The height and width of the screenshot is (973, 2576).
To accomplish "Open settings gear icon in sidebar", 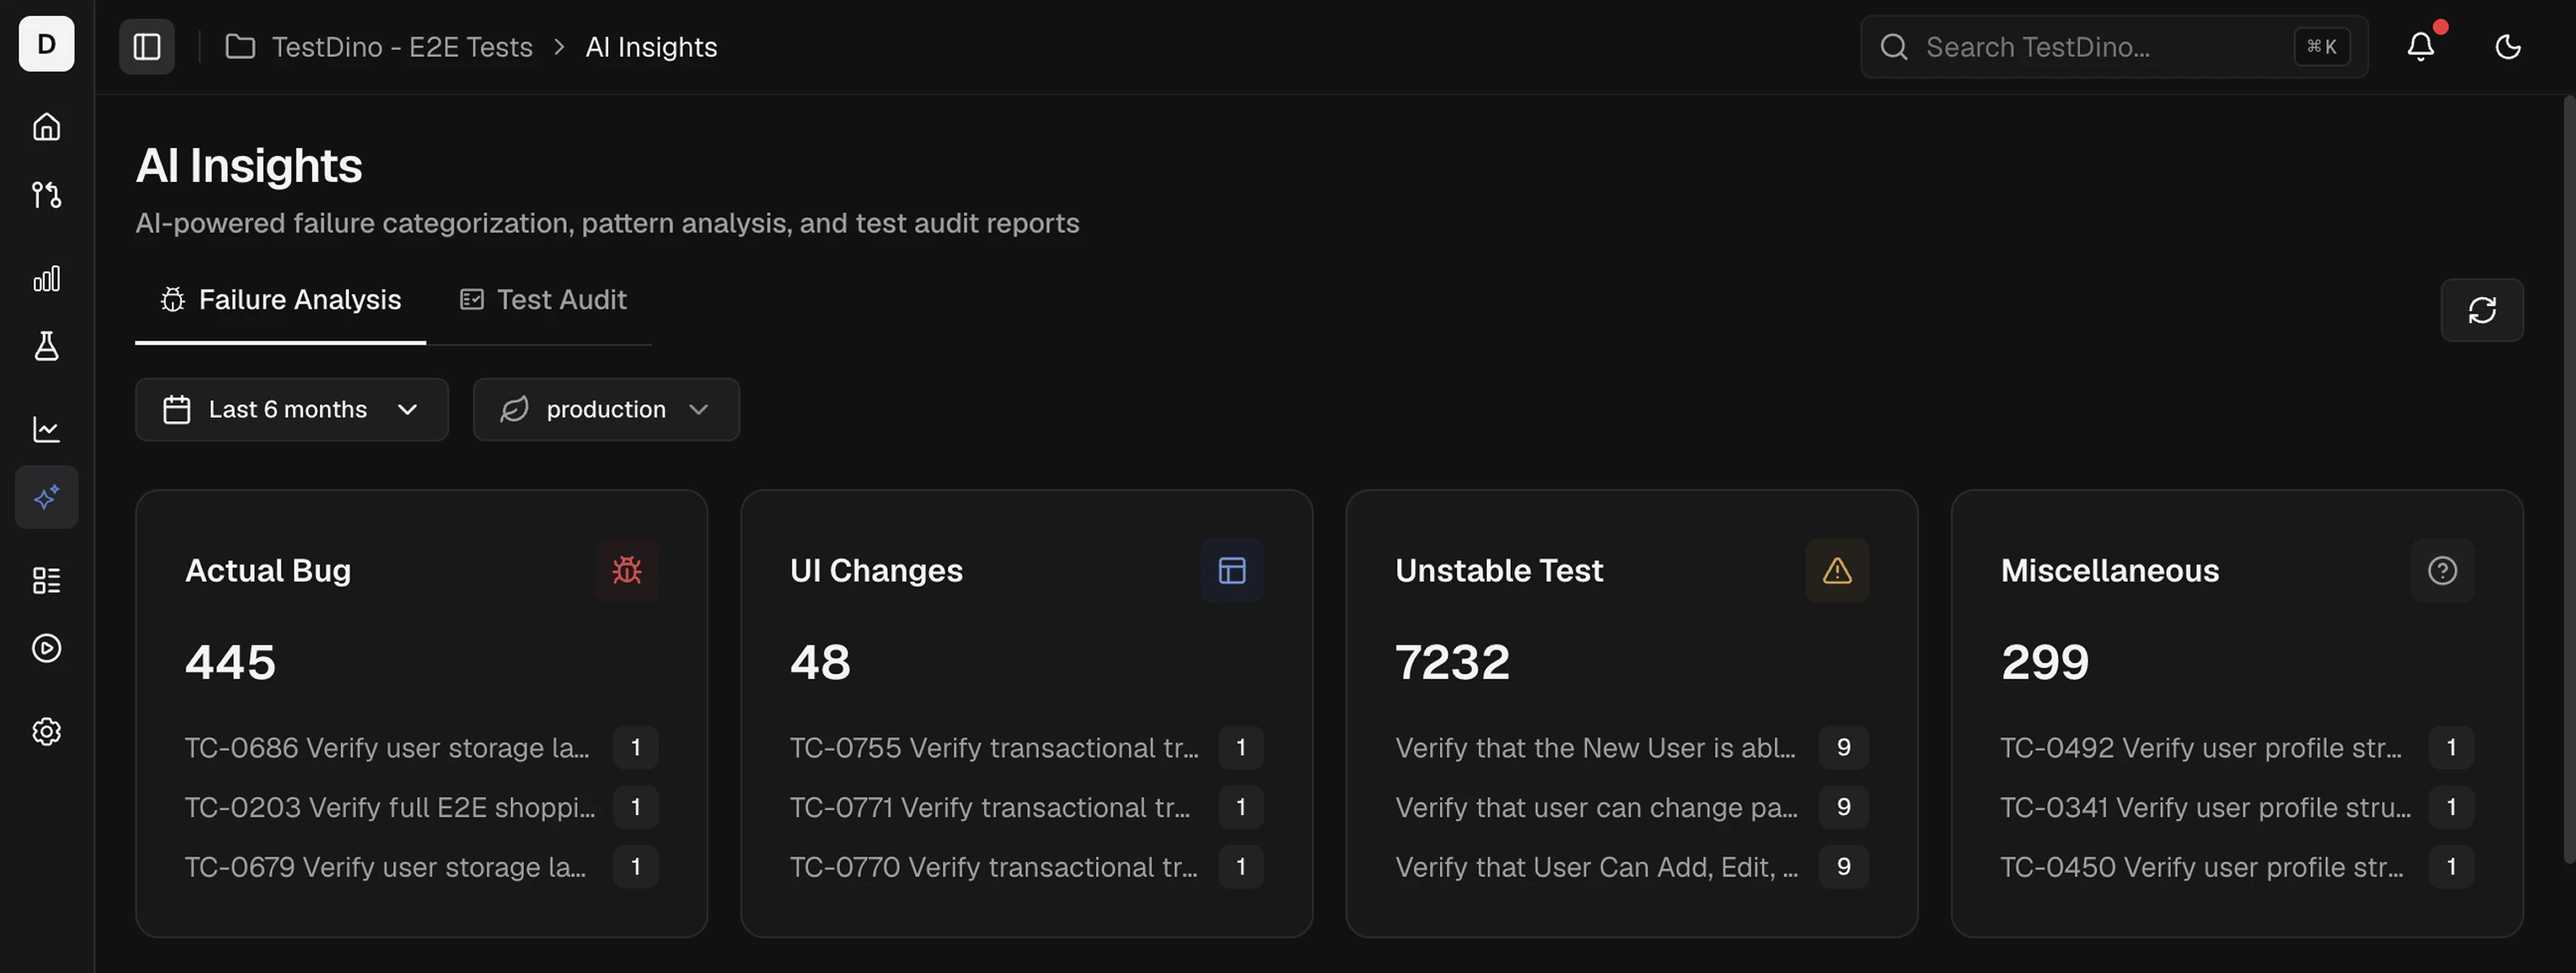I will (46, 732).
